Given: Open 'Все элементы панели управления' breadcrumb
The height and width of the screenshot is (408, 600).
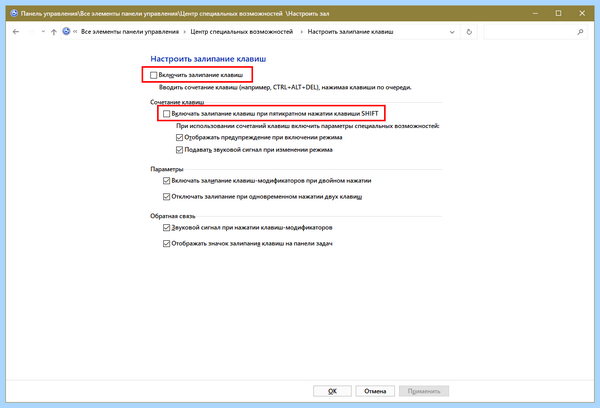Looking at the screenshot, I should (x=130, y=32).
